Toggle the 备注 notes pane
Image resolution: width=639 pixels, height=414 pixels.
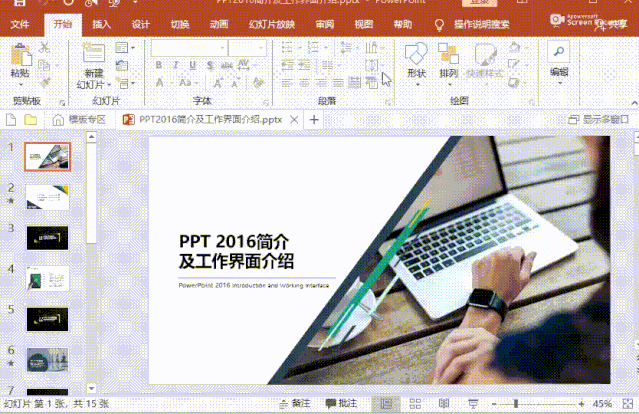(x=295, y=404)
